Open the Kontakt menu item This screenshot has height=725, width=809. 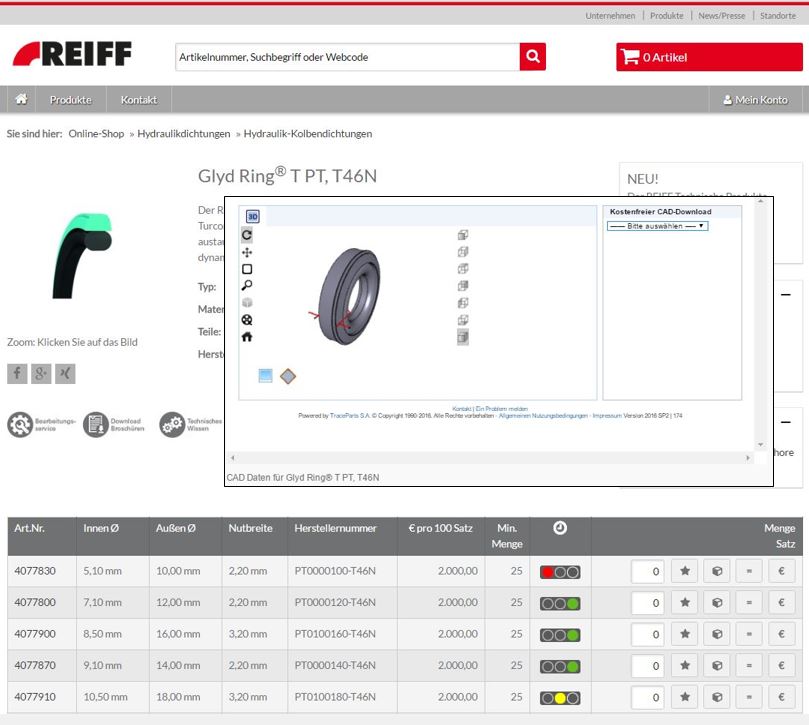(139, 100)
